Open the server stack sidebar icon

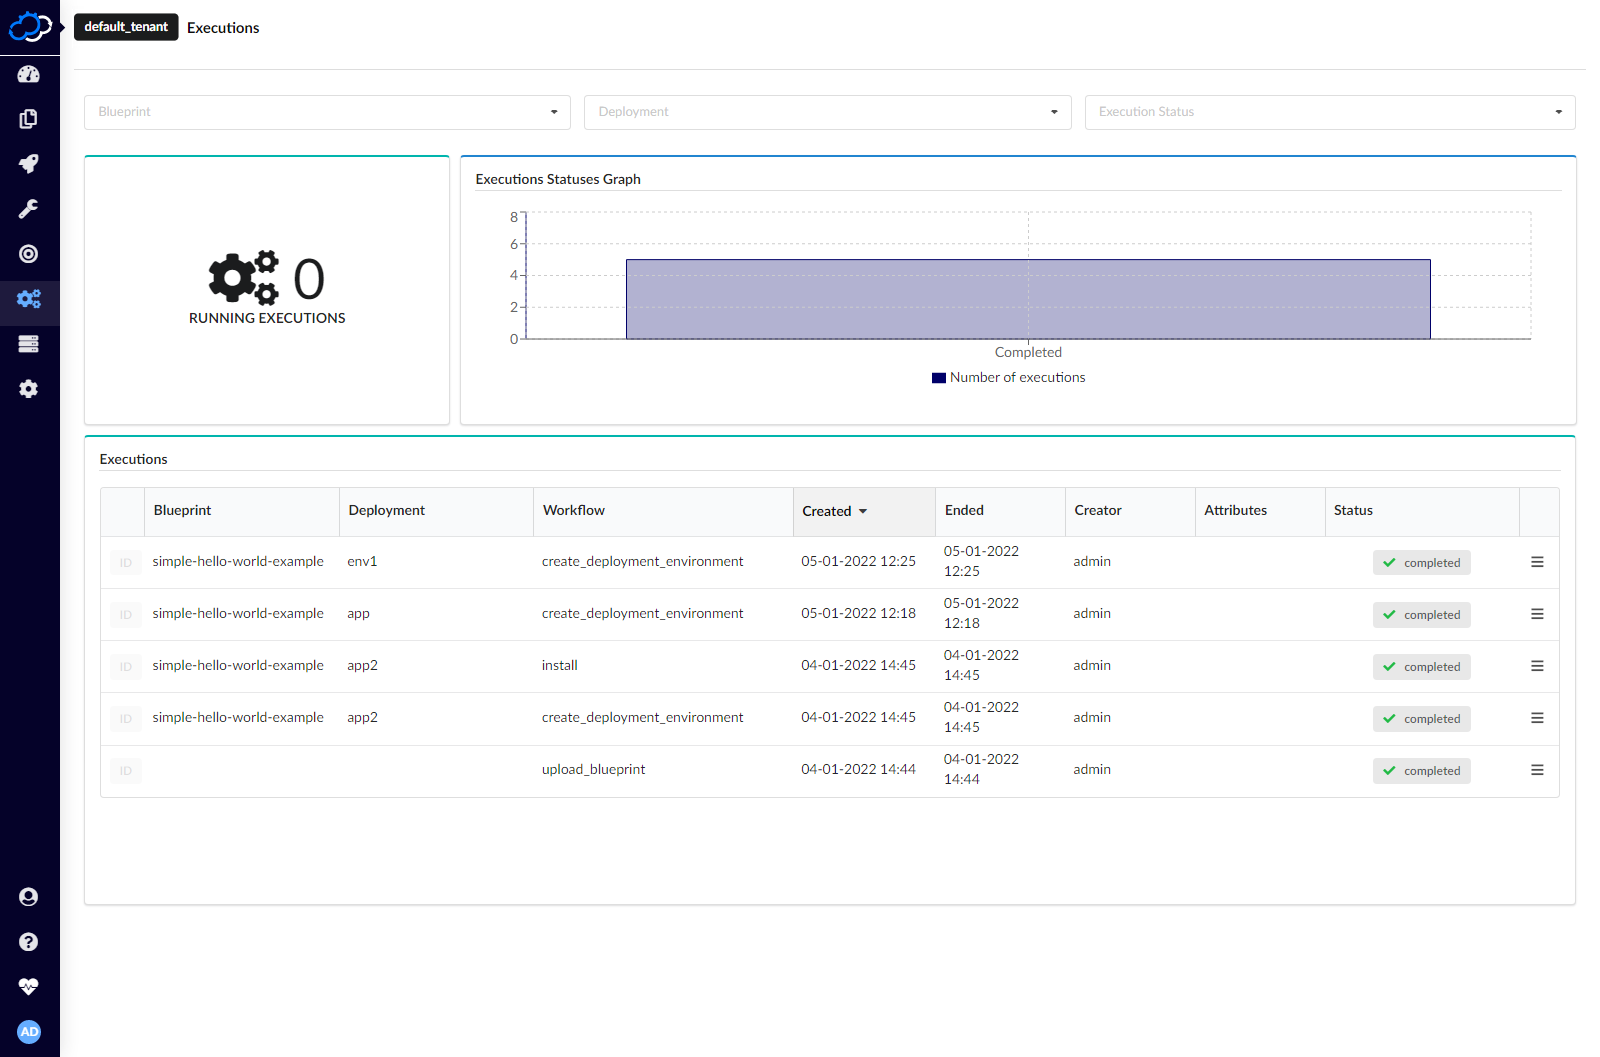(x=29, y=344)
